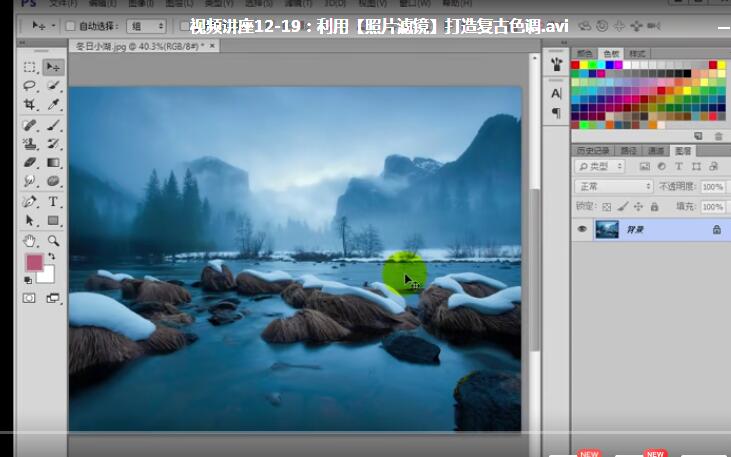The width and height of the screenshot is (731, 457).
Task: Toggle the 自动选择 auto-select checkbox
Action: click(71, 25)
